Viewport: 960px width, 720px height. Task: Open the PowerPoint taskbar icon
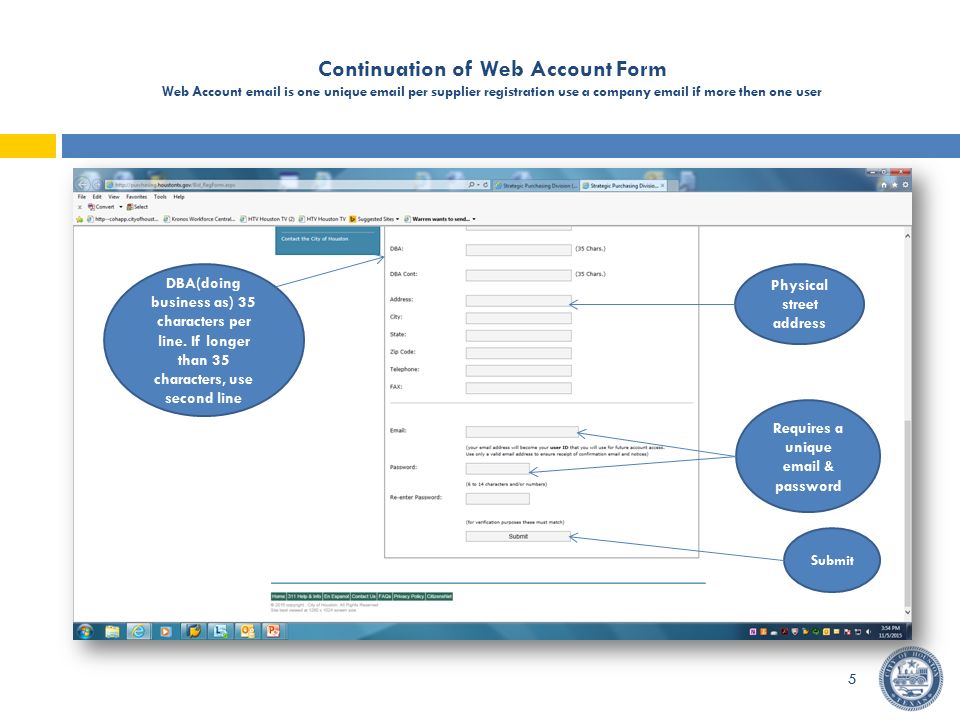click(x=273, y=631)
